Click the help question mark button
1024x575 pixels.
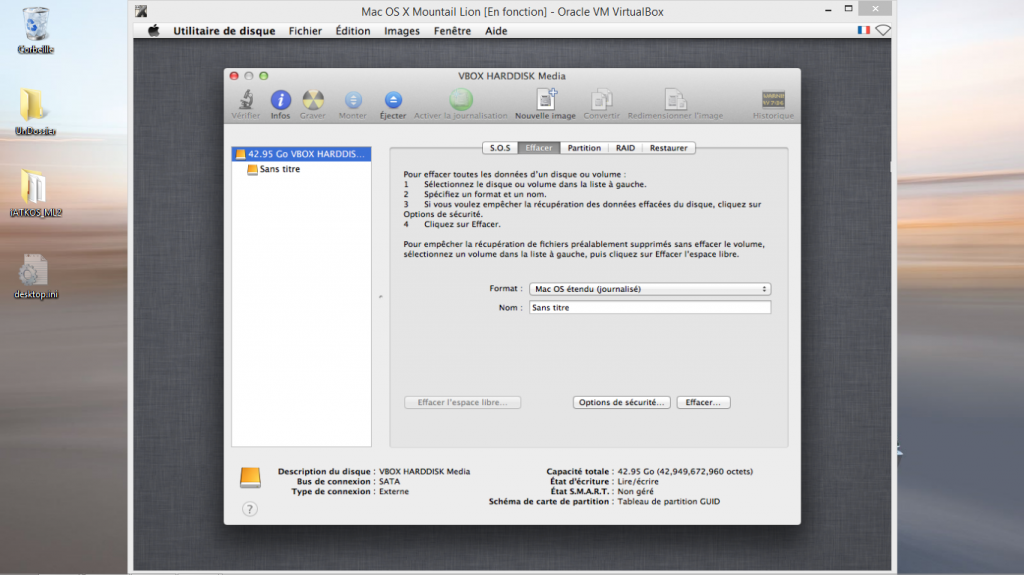(x=250, y=509)
